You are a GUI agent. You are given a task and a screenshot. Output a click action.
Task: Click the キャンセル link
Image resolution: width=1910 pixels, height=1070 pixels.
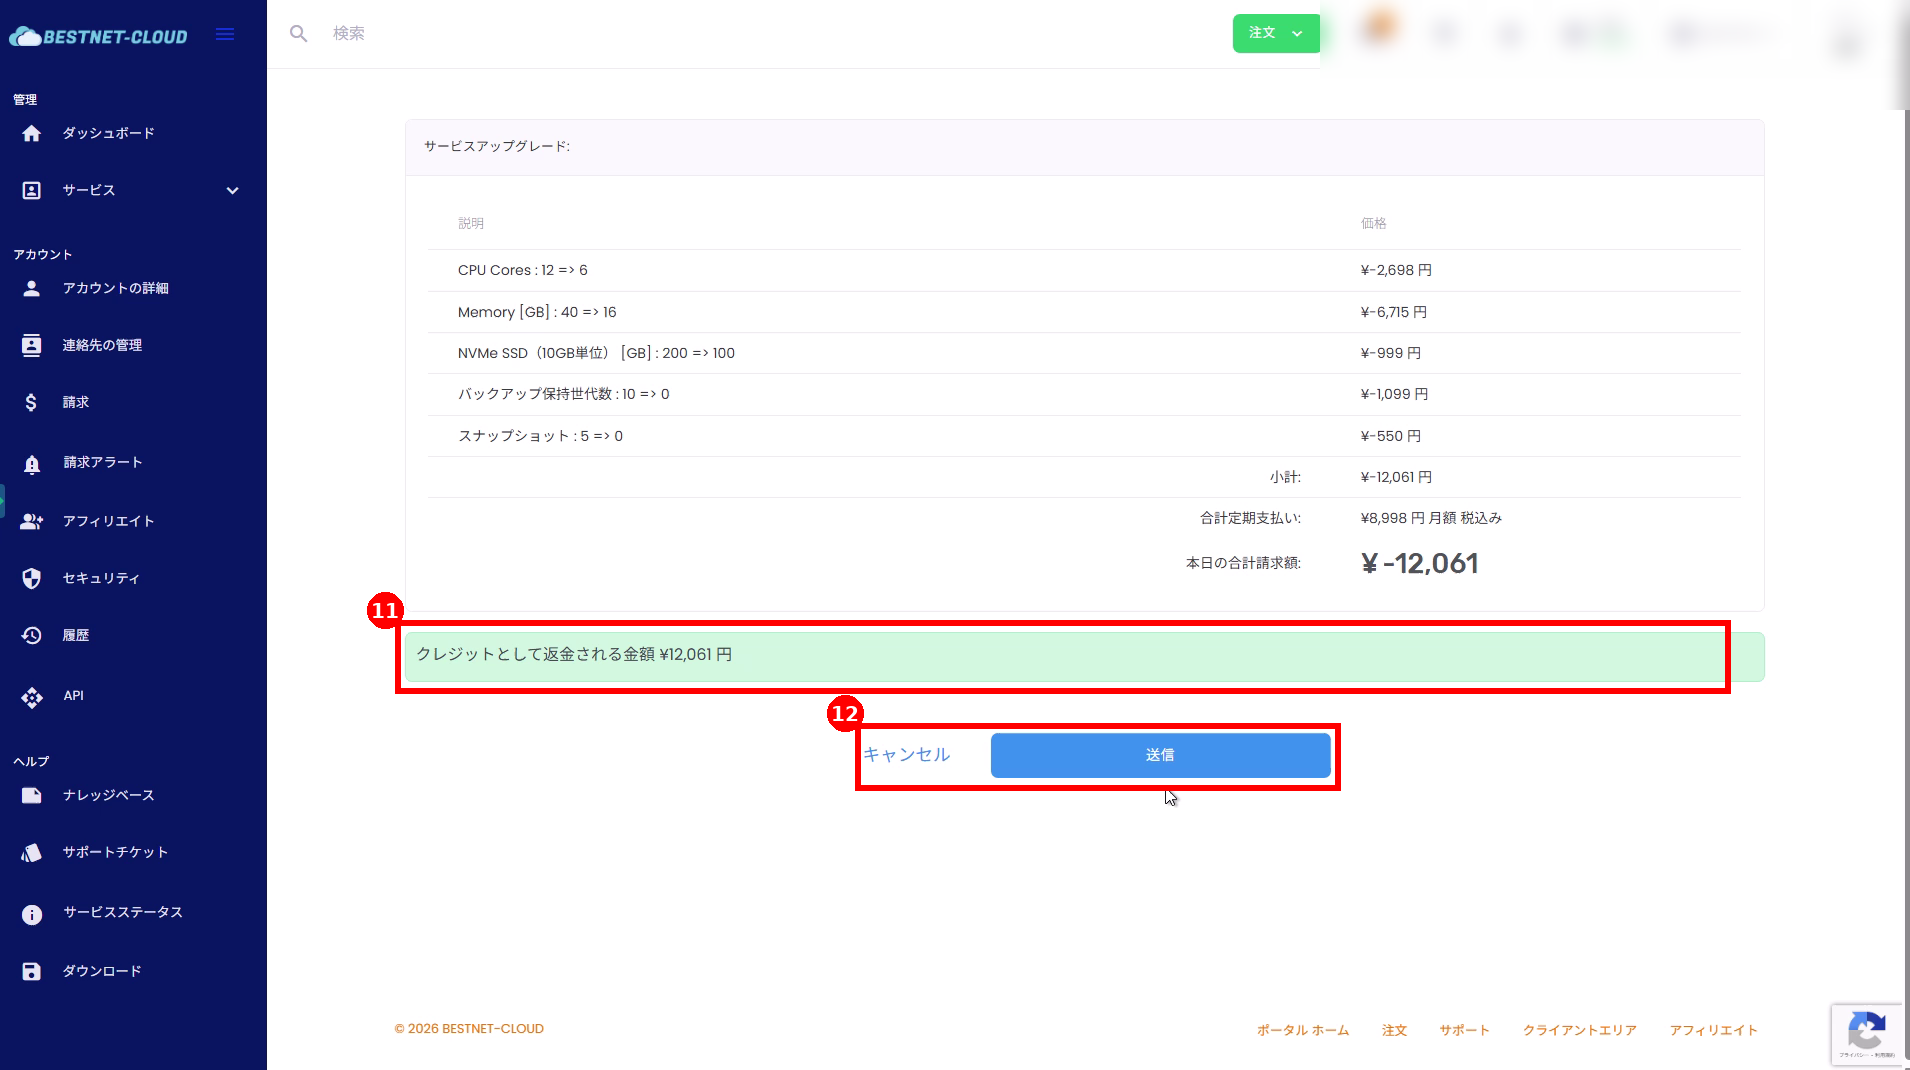pyautogui.click(x=906, y=755)
